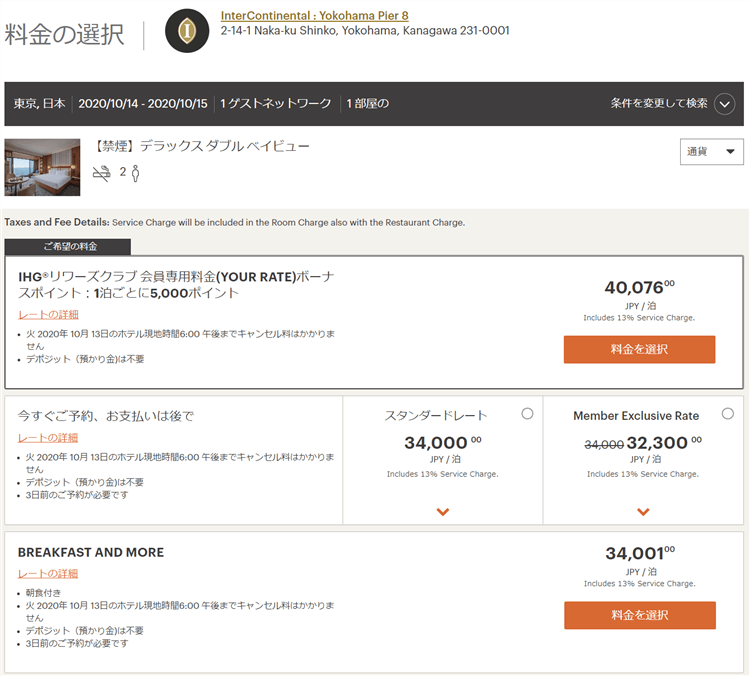
Task: Open レートの詳細 for IHG Rewards Club rate
Action: [48, 315]
